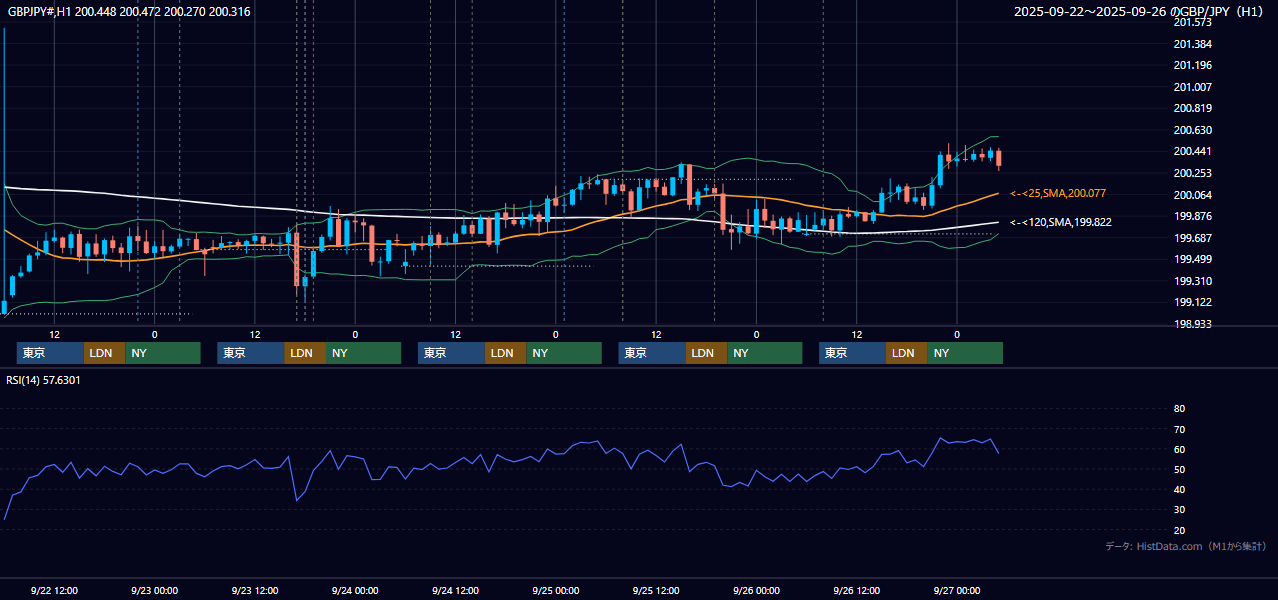
Task: Click the 9/23 00:00 time axis label
Action: click(154, 590)
